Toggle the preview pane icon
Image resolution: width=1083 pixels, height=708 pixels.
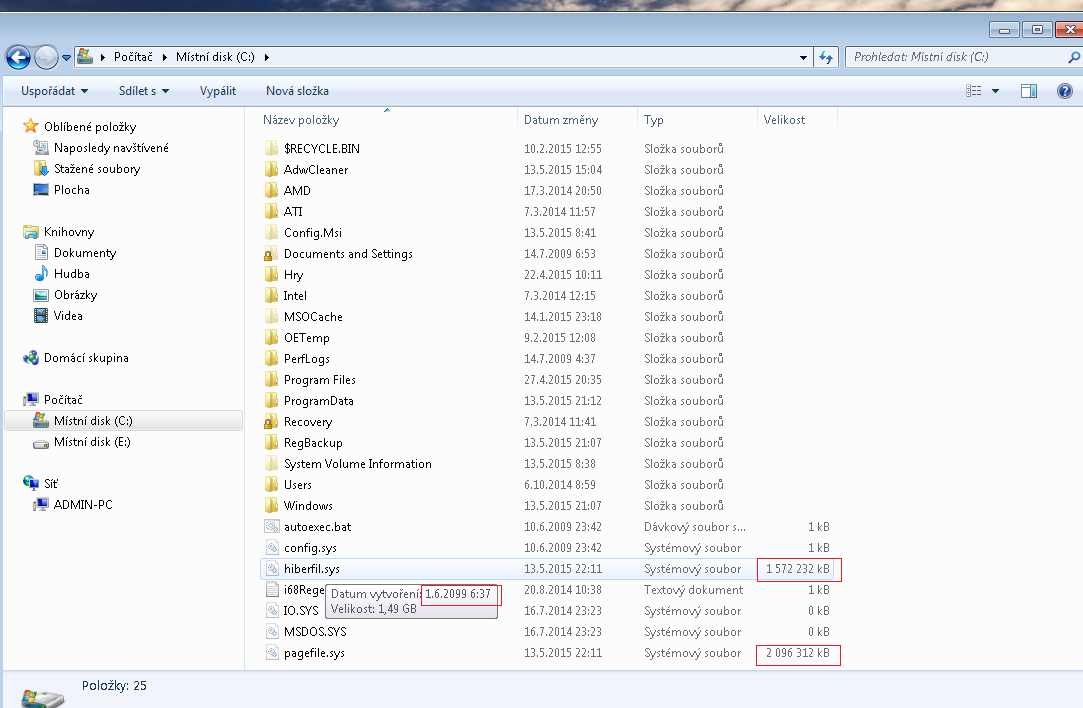pyautogui.click(x=1029, y=91)
